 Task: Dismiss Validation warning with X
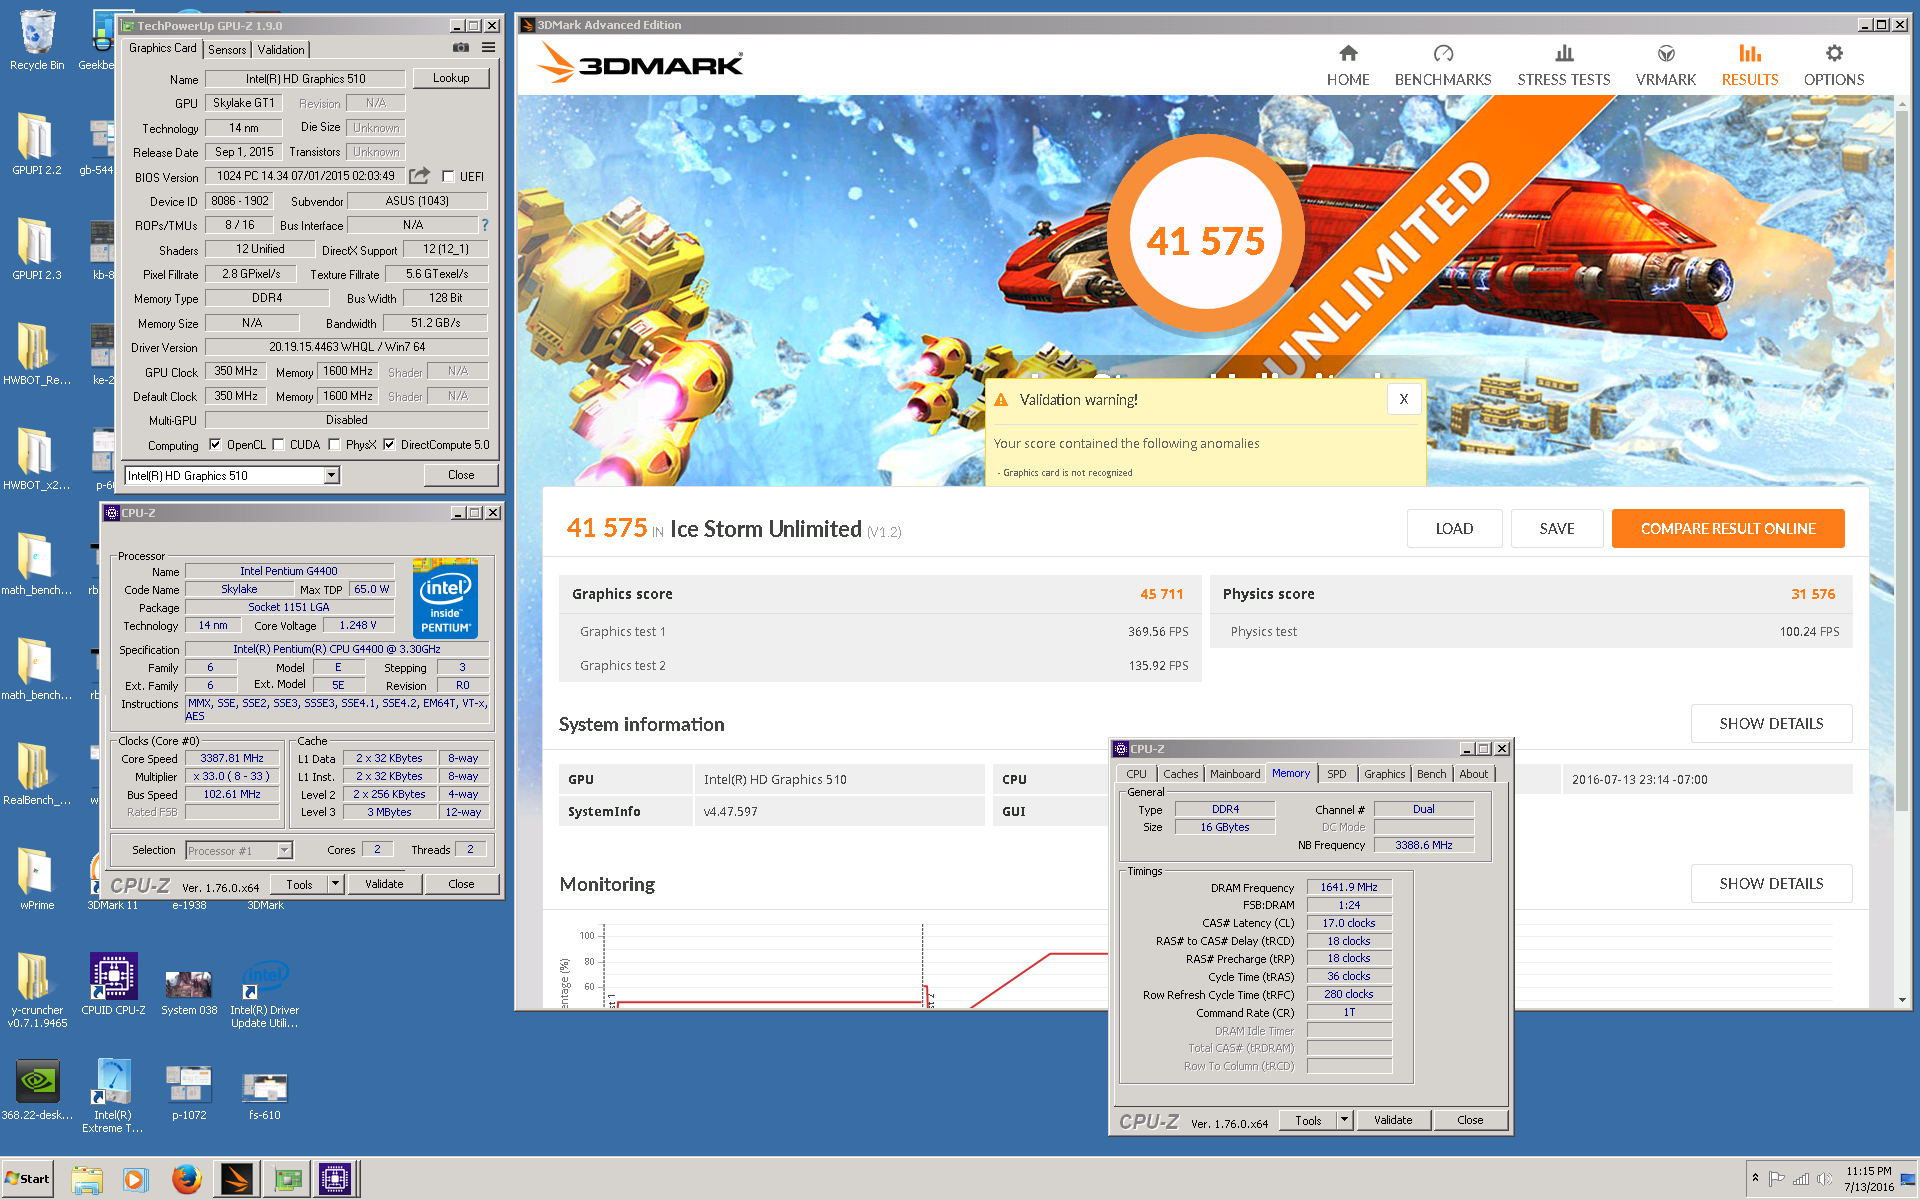[x=1404, y=399]
